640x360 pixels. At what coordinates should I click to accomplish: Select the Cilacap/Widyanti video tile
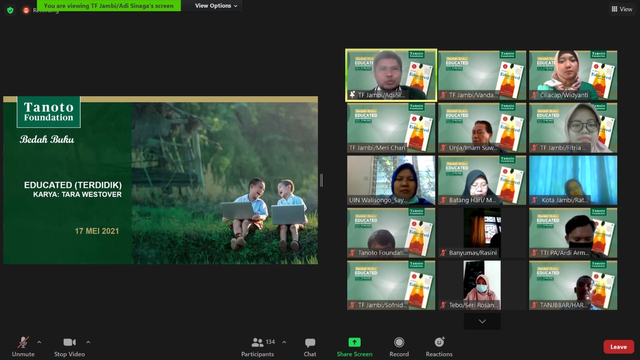[x=573, y=76]
